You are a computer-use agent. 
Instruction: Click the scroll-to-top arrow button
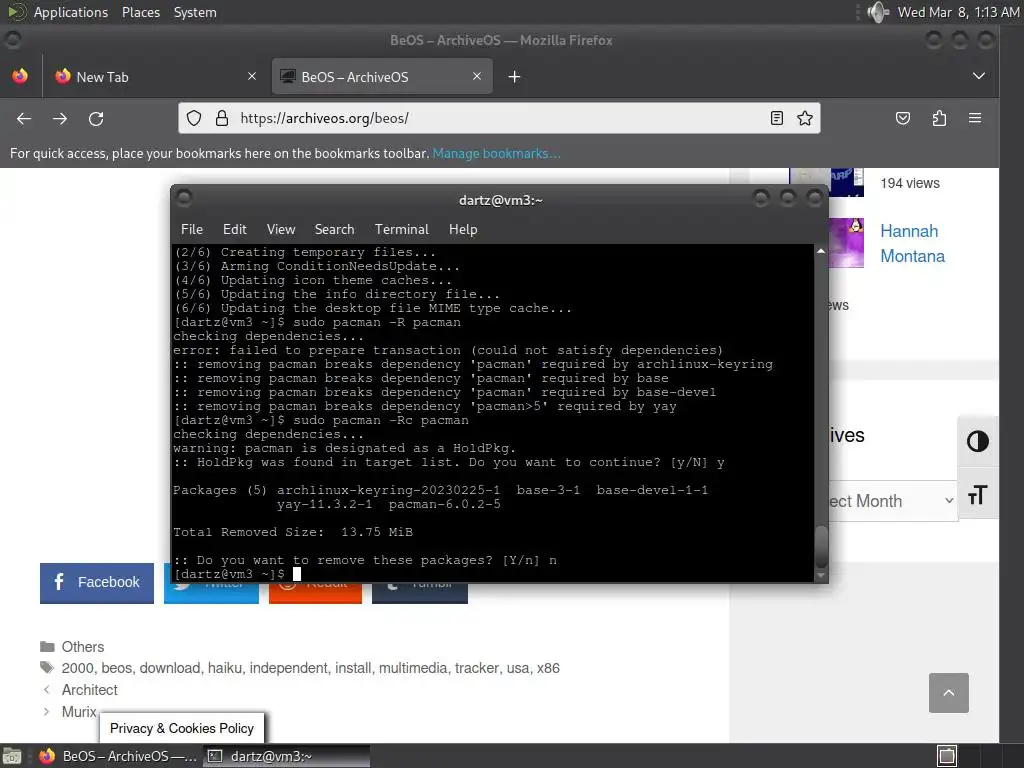point(949,693)
